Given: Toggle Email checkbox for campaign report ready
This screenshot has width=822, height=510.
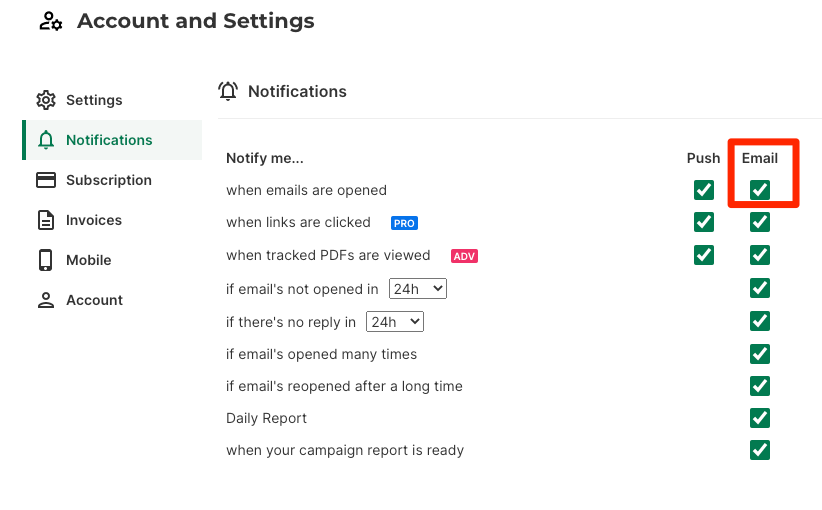Looking at the screenshot, I should 760,450.
